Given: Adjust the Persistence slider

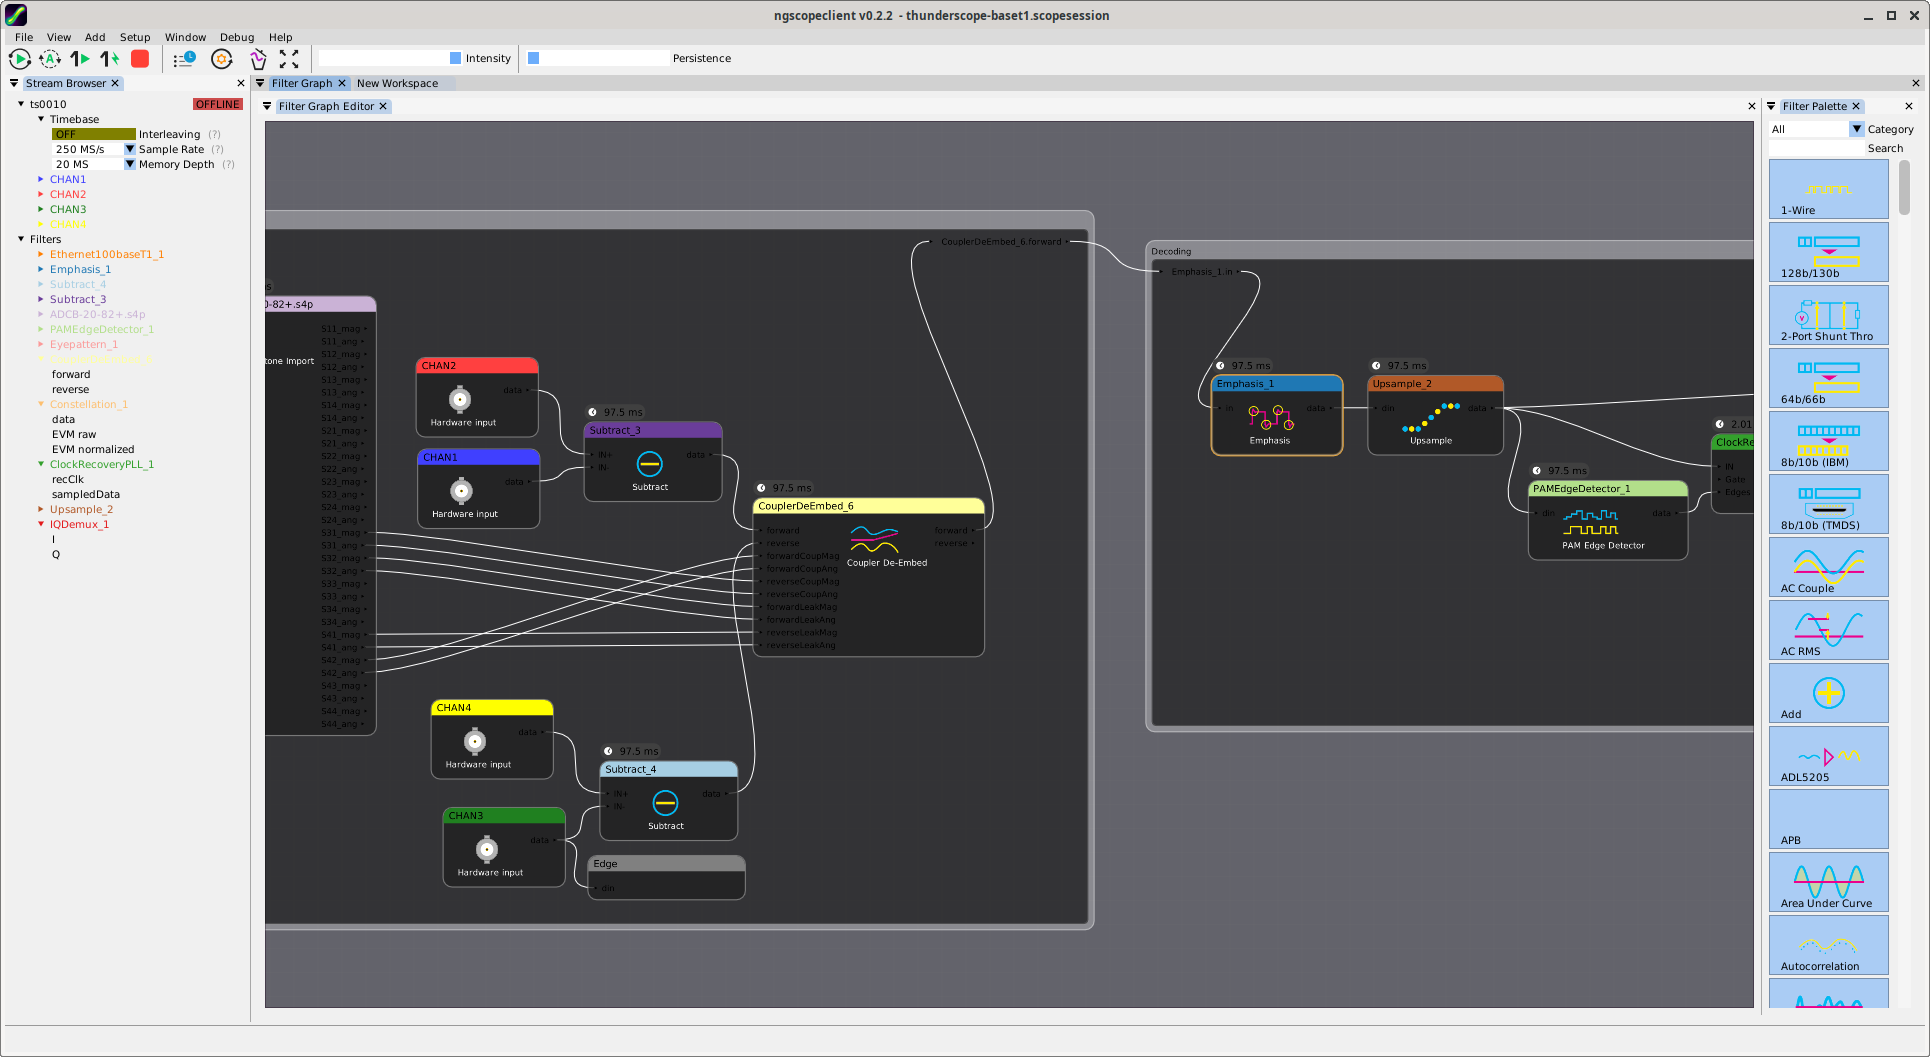Looking at the screenshot, I should 598,58.
